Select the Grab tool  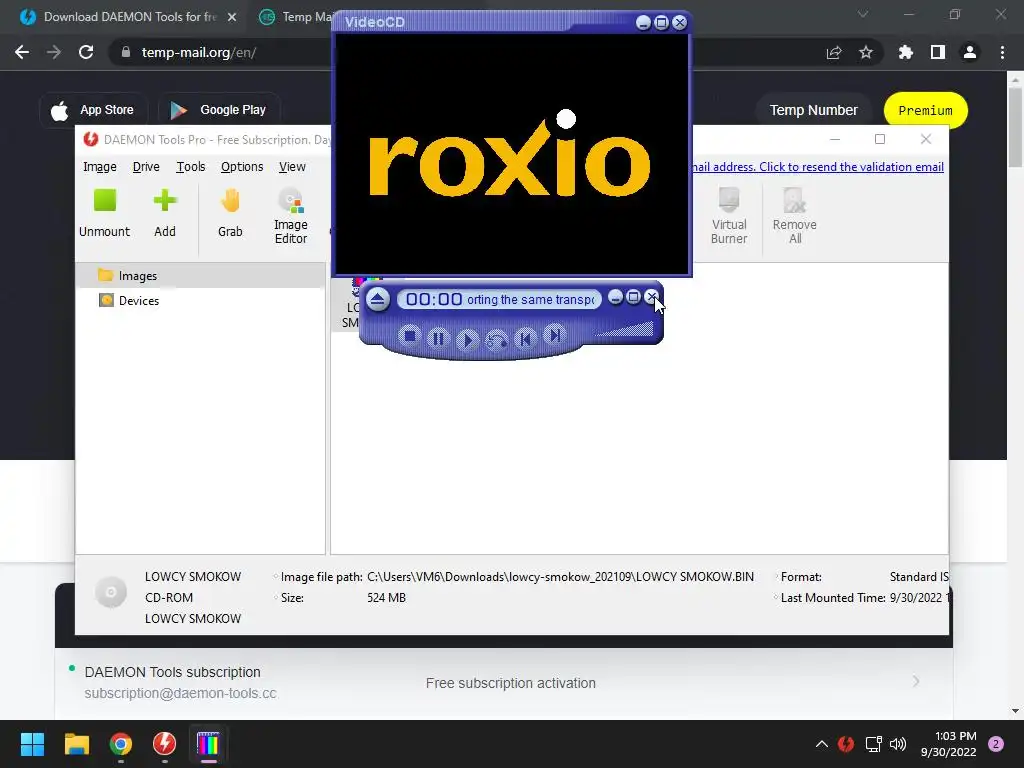[x=230, y=213]
